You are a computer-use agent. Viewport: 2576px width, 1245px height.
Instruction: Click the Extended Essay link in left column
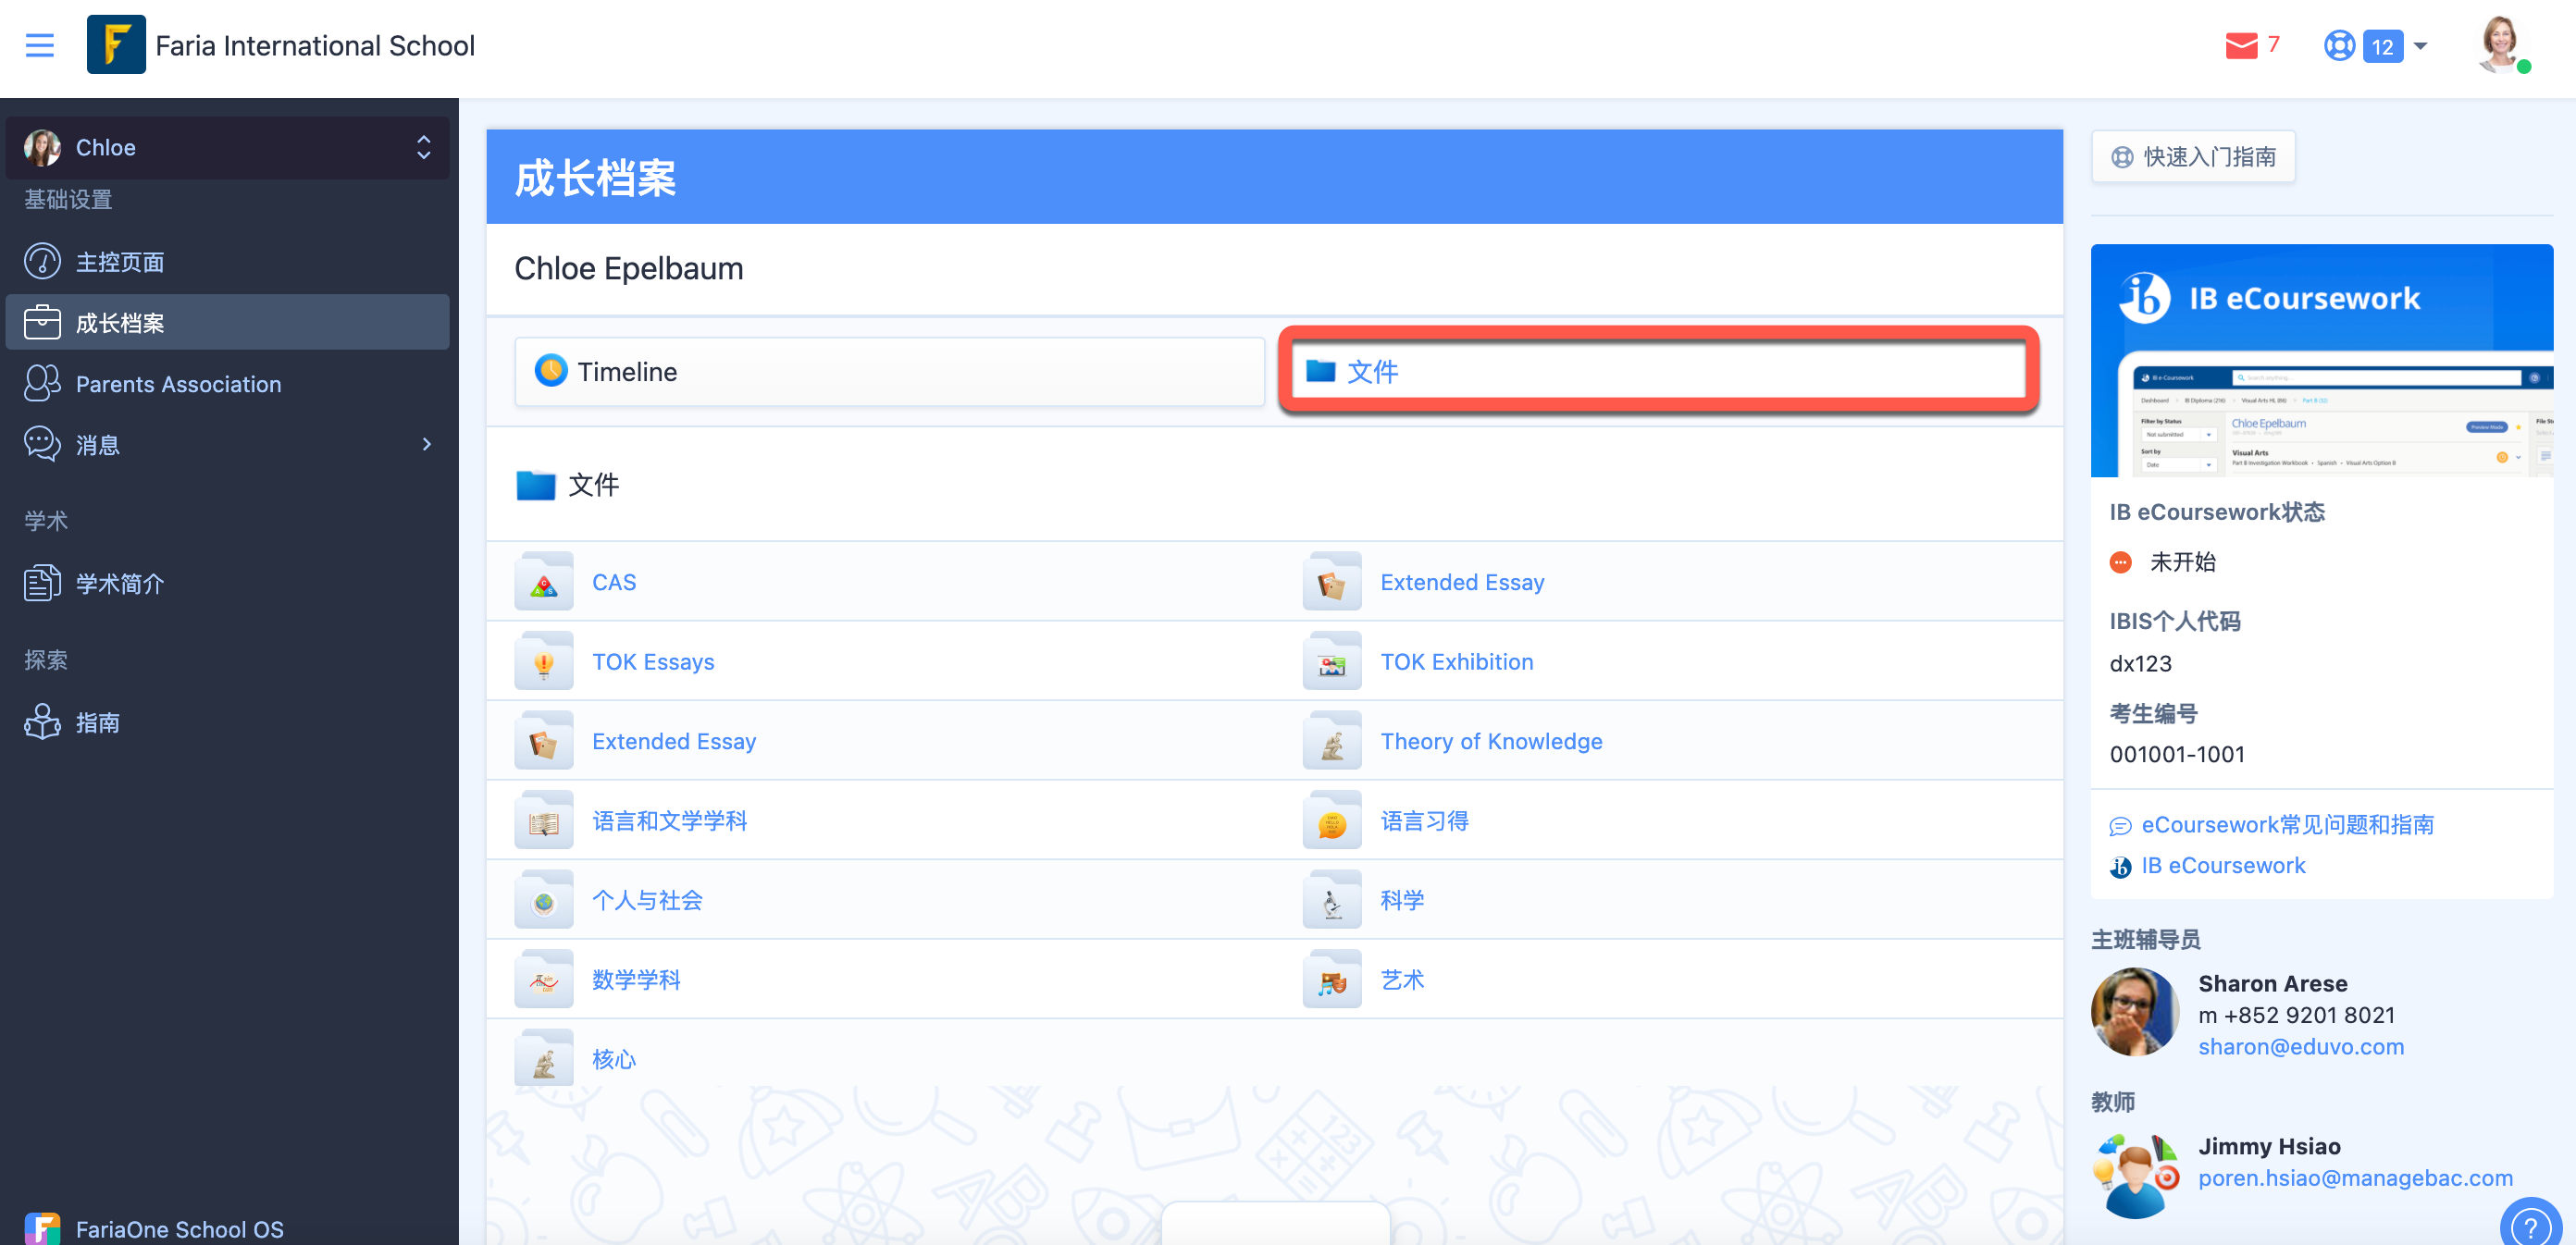[x=674, y=741]
